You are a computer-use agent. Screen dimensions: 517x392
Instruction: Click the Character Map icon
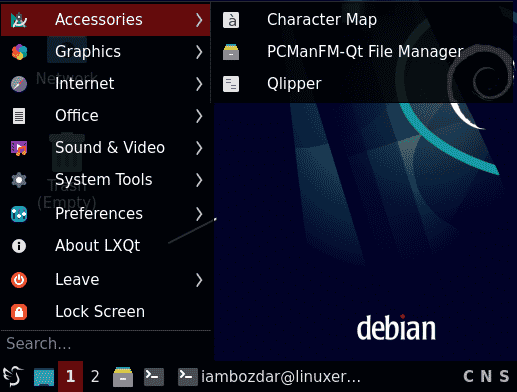[231, 20]
